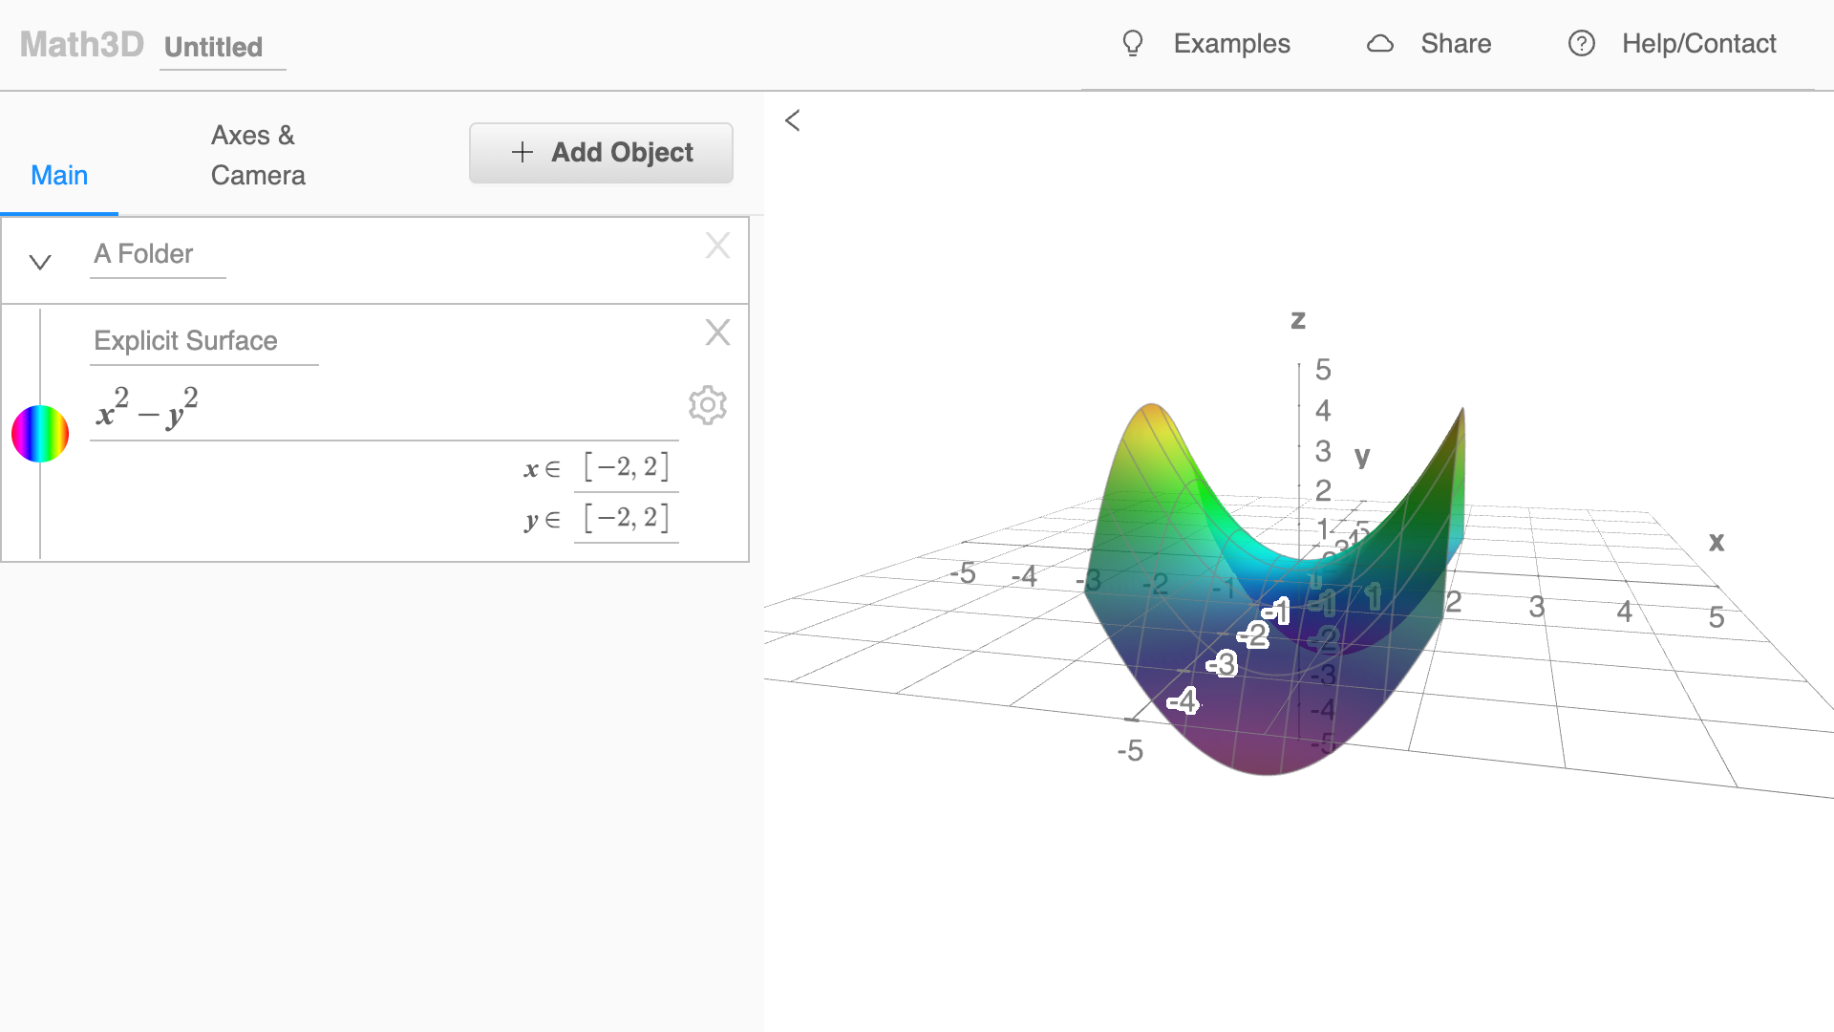Click the question mark Help icon
Image resolution: width=1834 pixels, height=1032 pixels.
(1581, 44)
